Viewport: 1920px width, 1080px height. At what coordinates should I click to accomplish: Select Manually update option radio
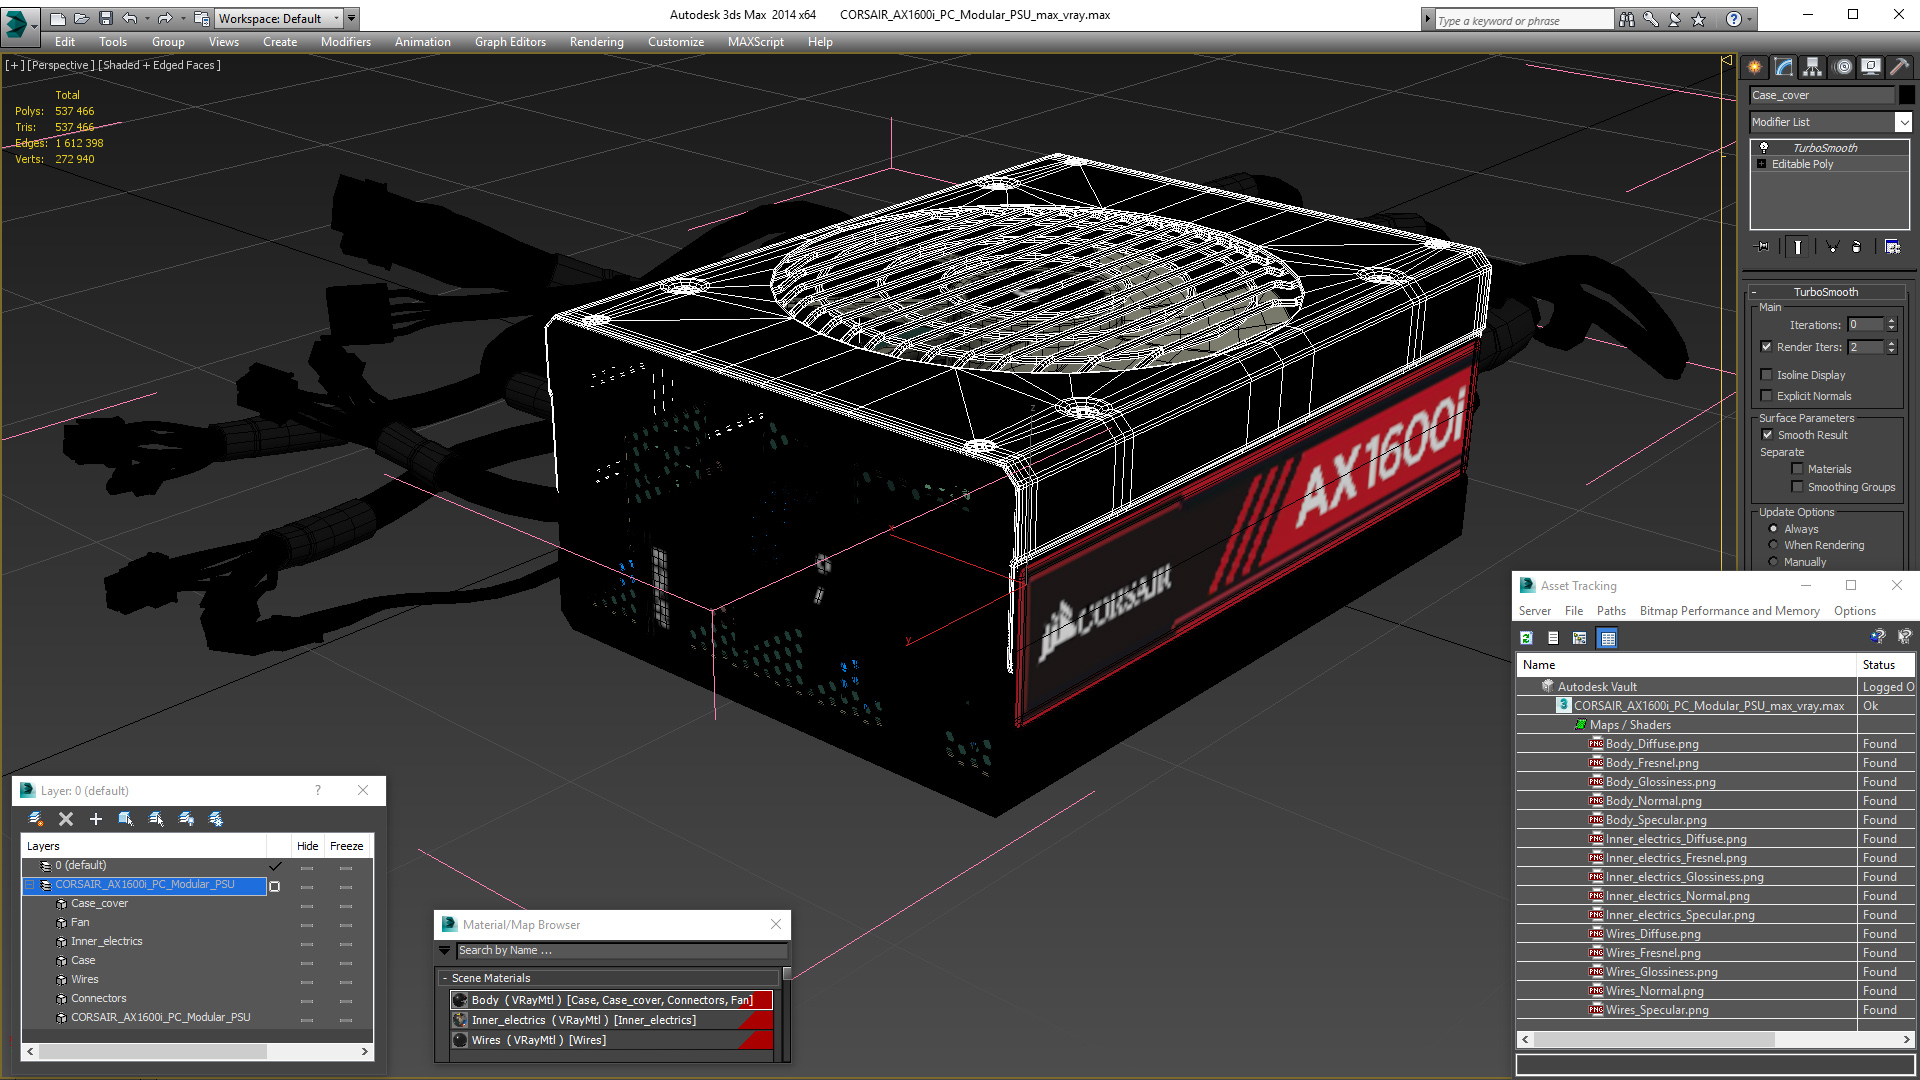pos(1773,562)
